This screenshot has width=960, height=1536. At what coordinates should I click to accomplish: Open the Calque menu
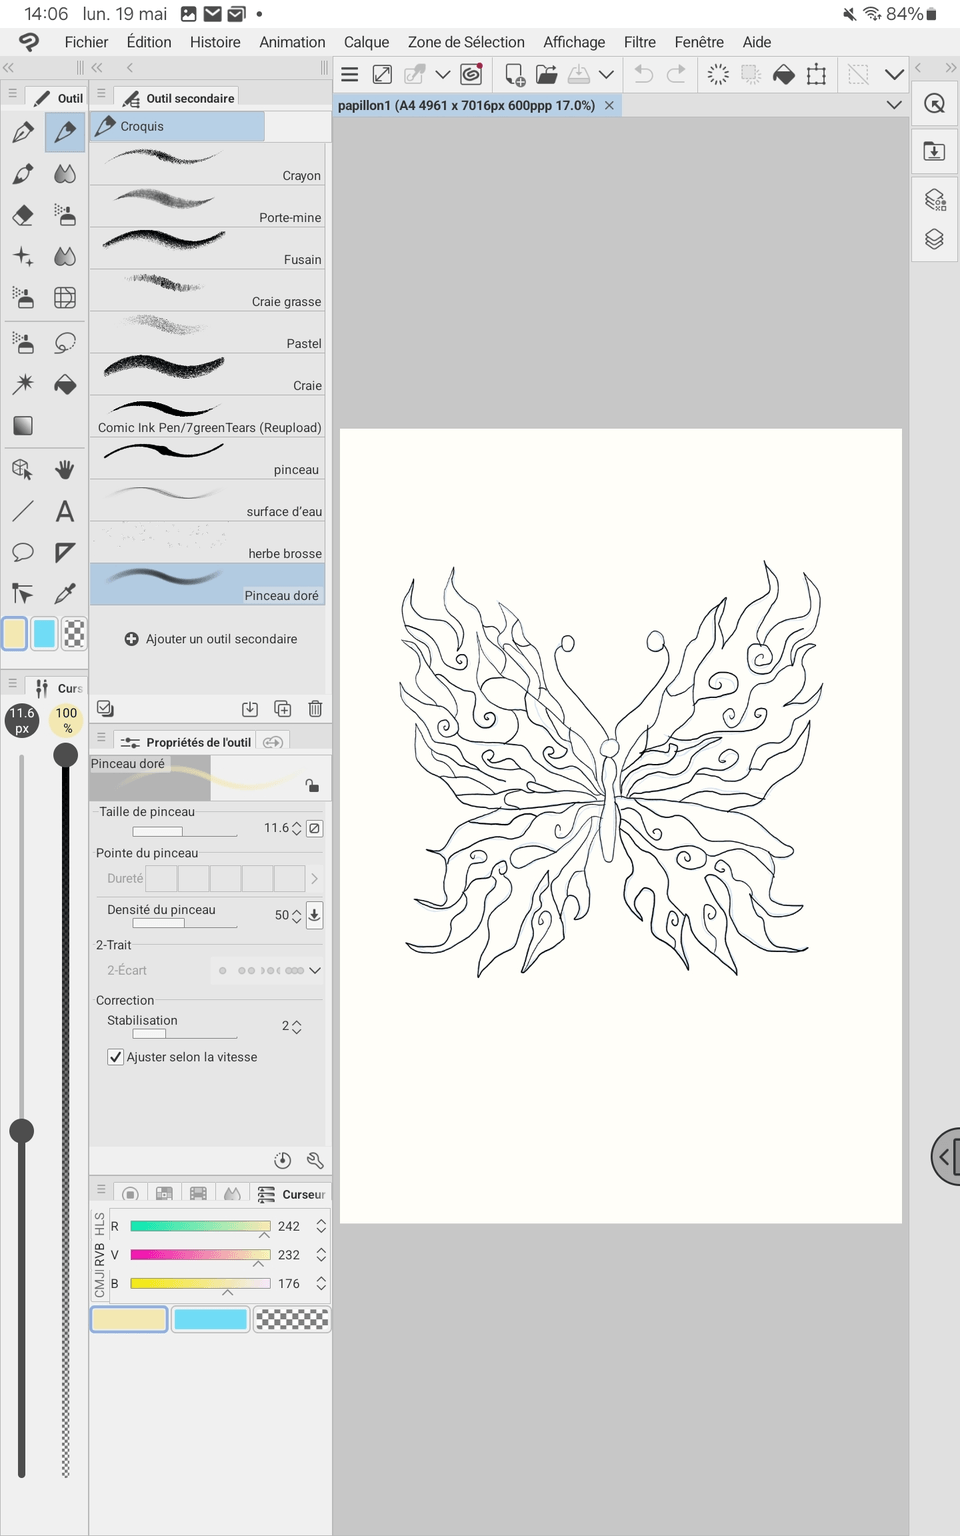pos(366,42)
